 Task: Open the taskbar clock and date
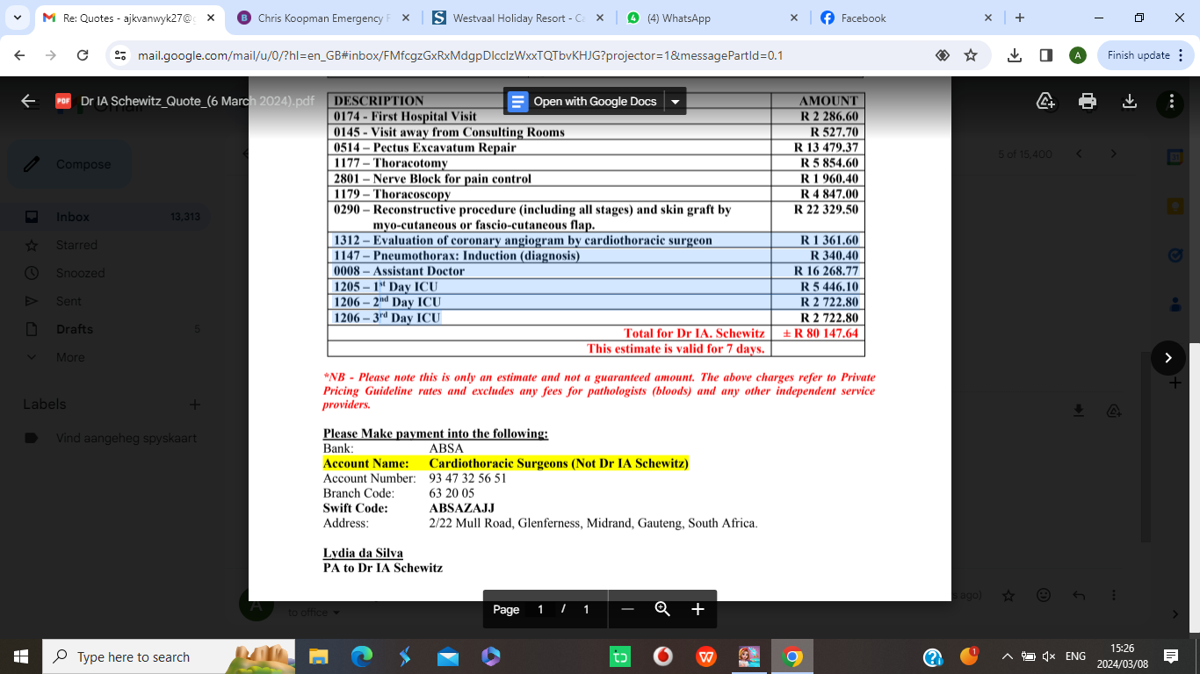1122,656
